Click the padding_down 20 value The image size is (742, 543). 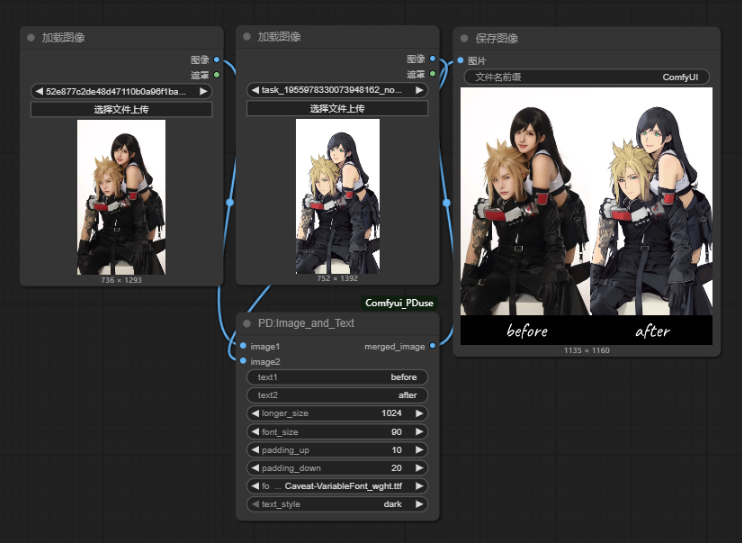tap(397, 468)
